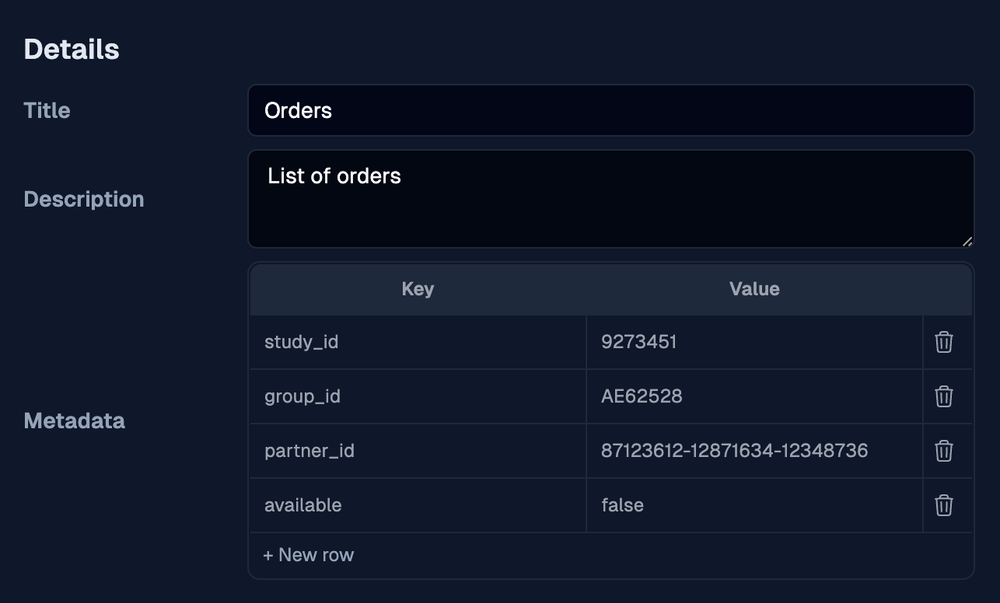Image resolution: width=1000 pixels, height=603 pixels.
Task: Edit the 9273451 value cell
Action: pyautogui.click(x=753, y=342)
